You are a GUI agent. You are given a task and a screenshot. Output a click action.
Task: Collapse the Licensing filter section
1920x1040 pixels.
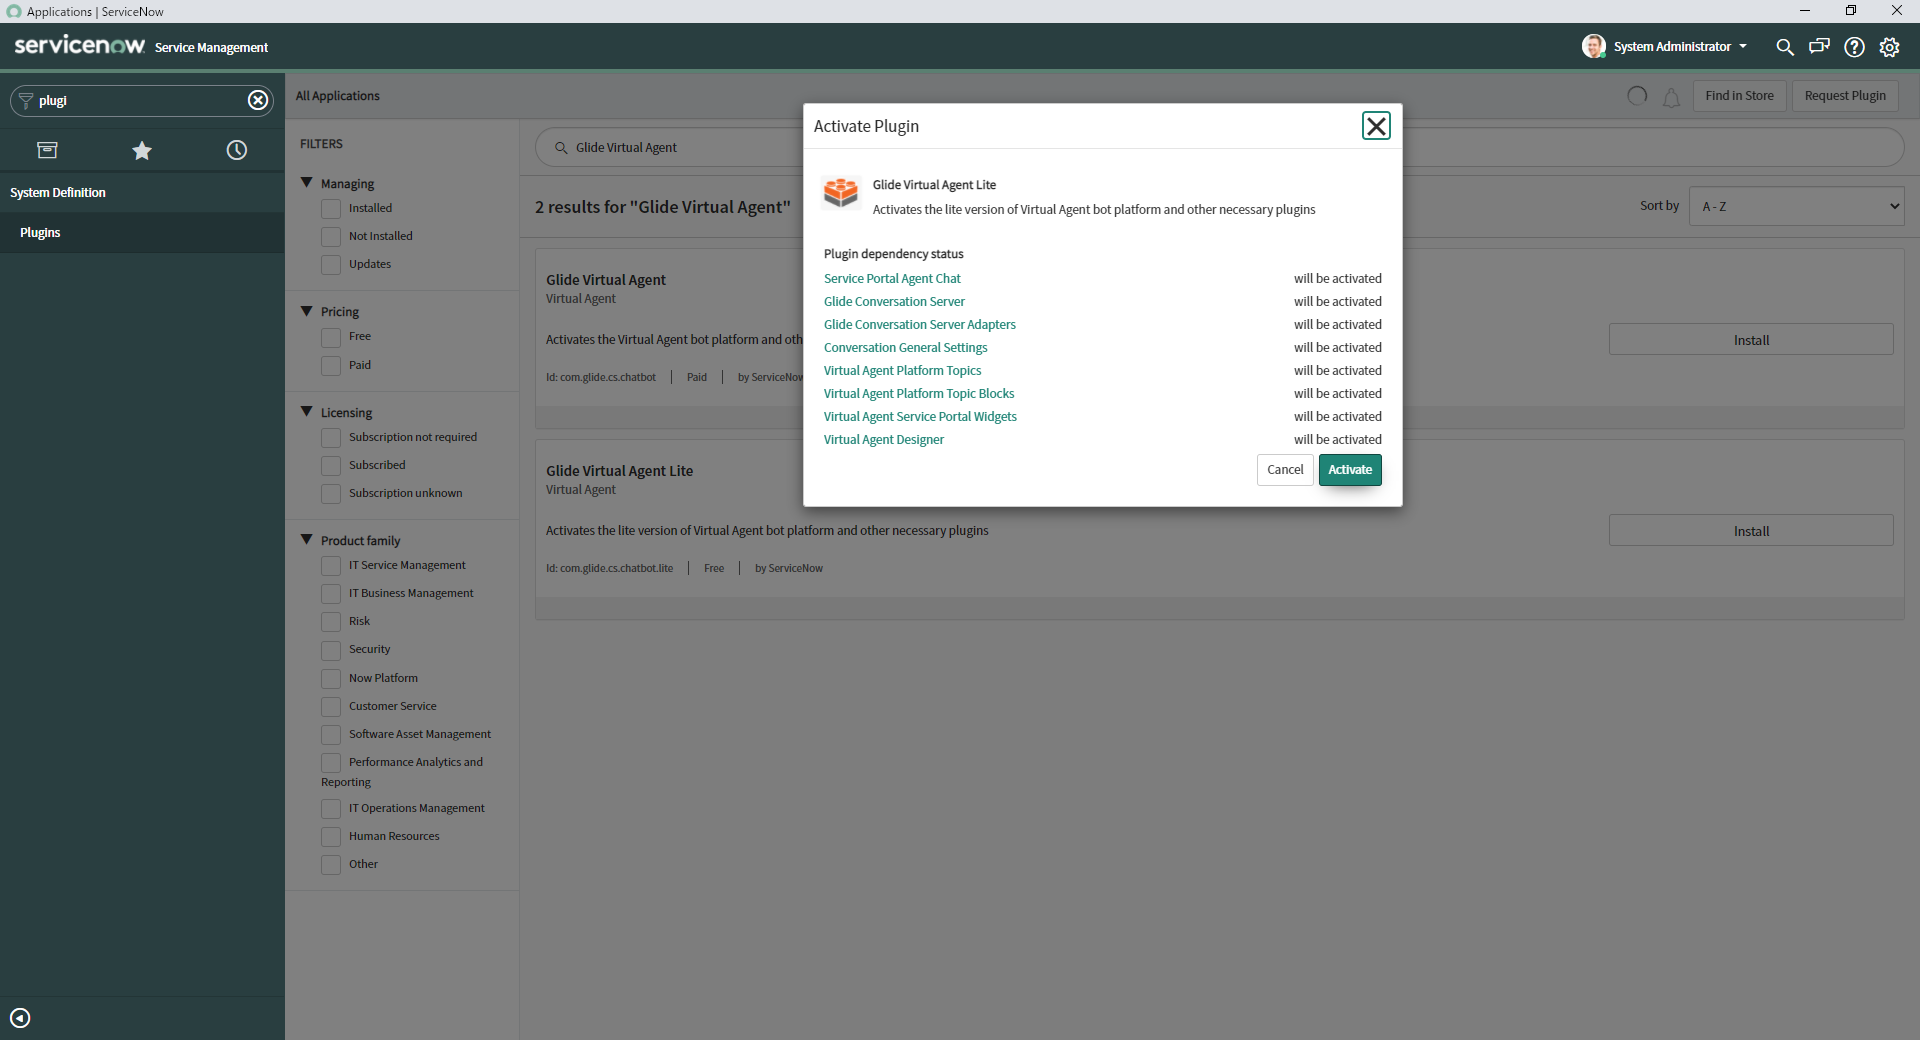pos(307,412)
